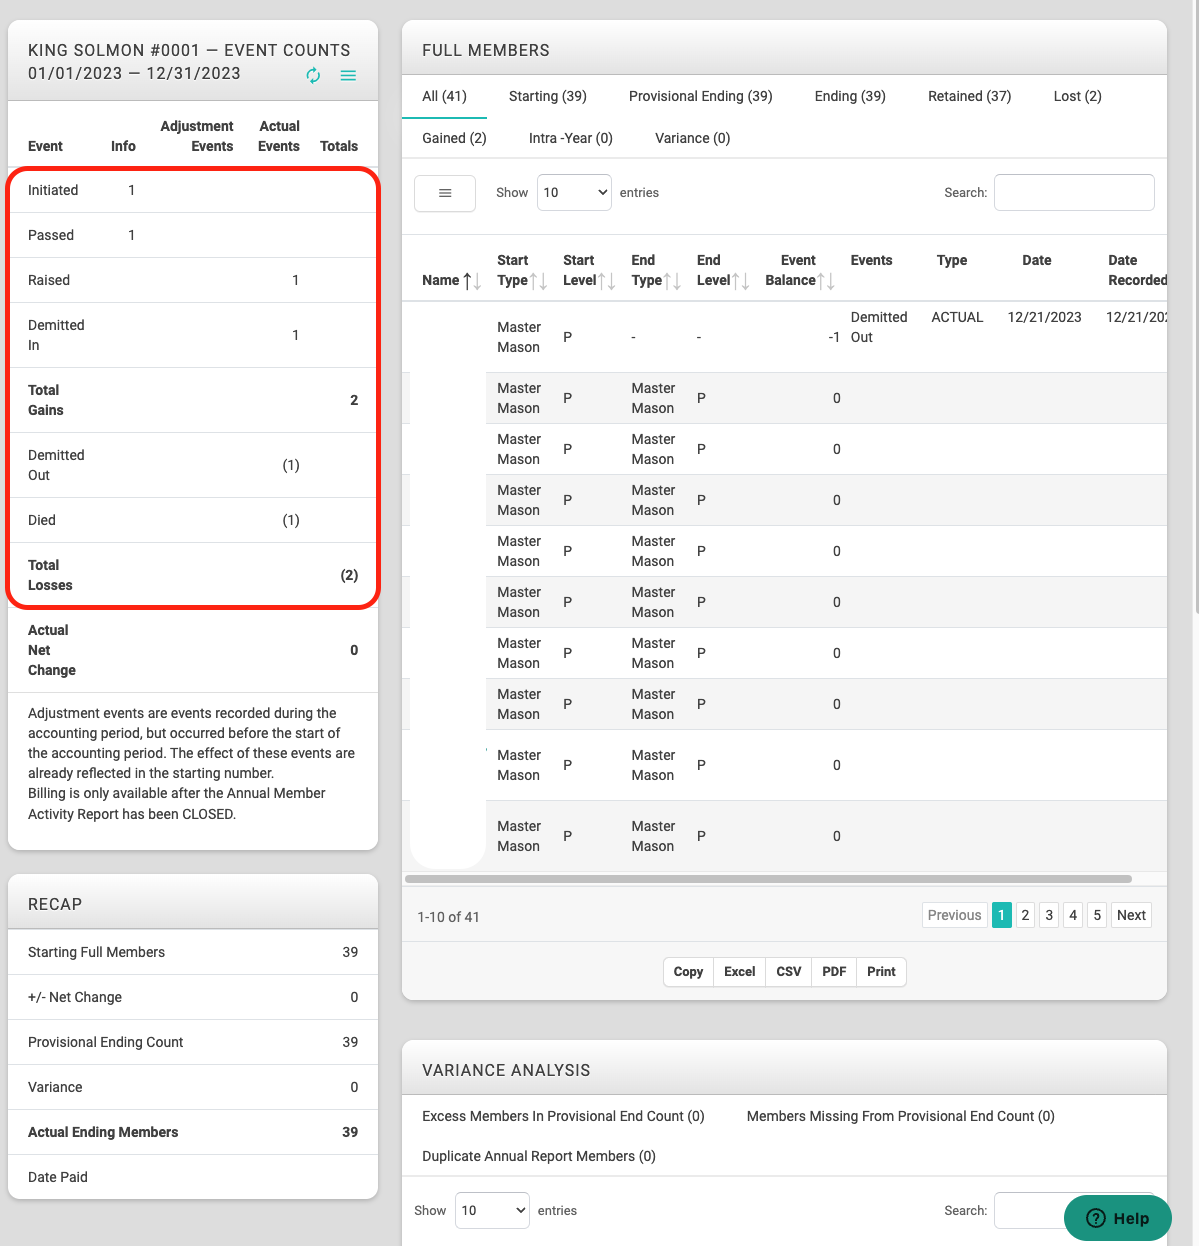1199x1246 pixels.
Task: Export Full Members to Excel
Action: (739, 972)
